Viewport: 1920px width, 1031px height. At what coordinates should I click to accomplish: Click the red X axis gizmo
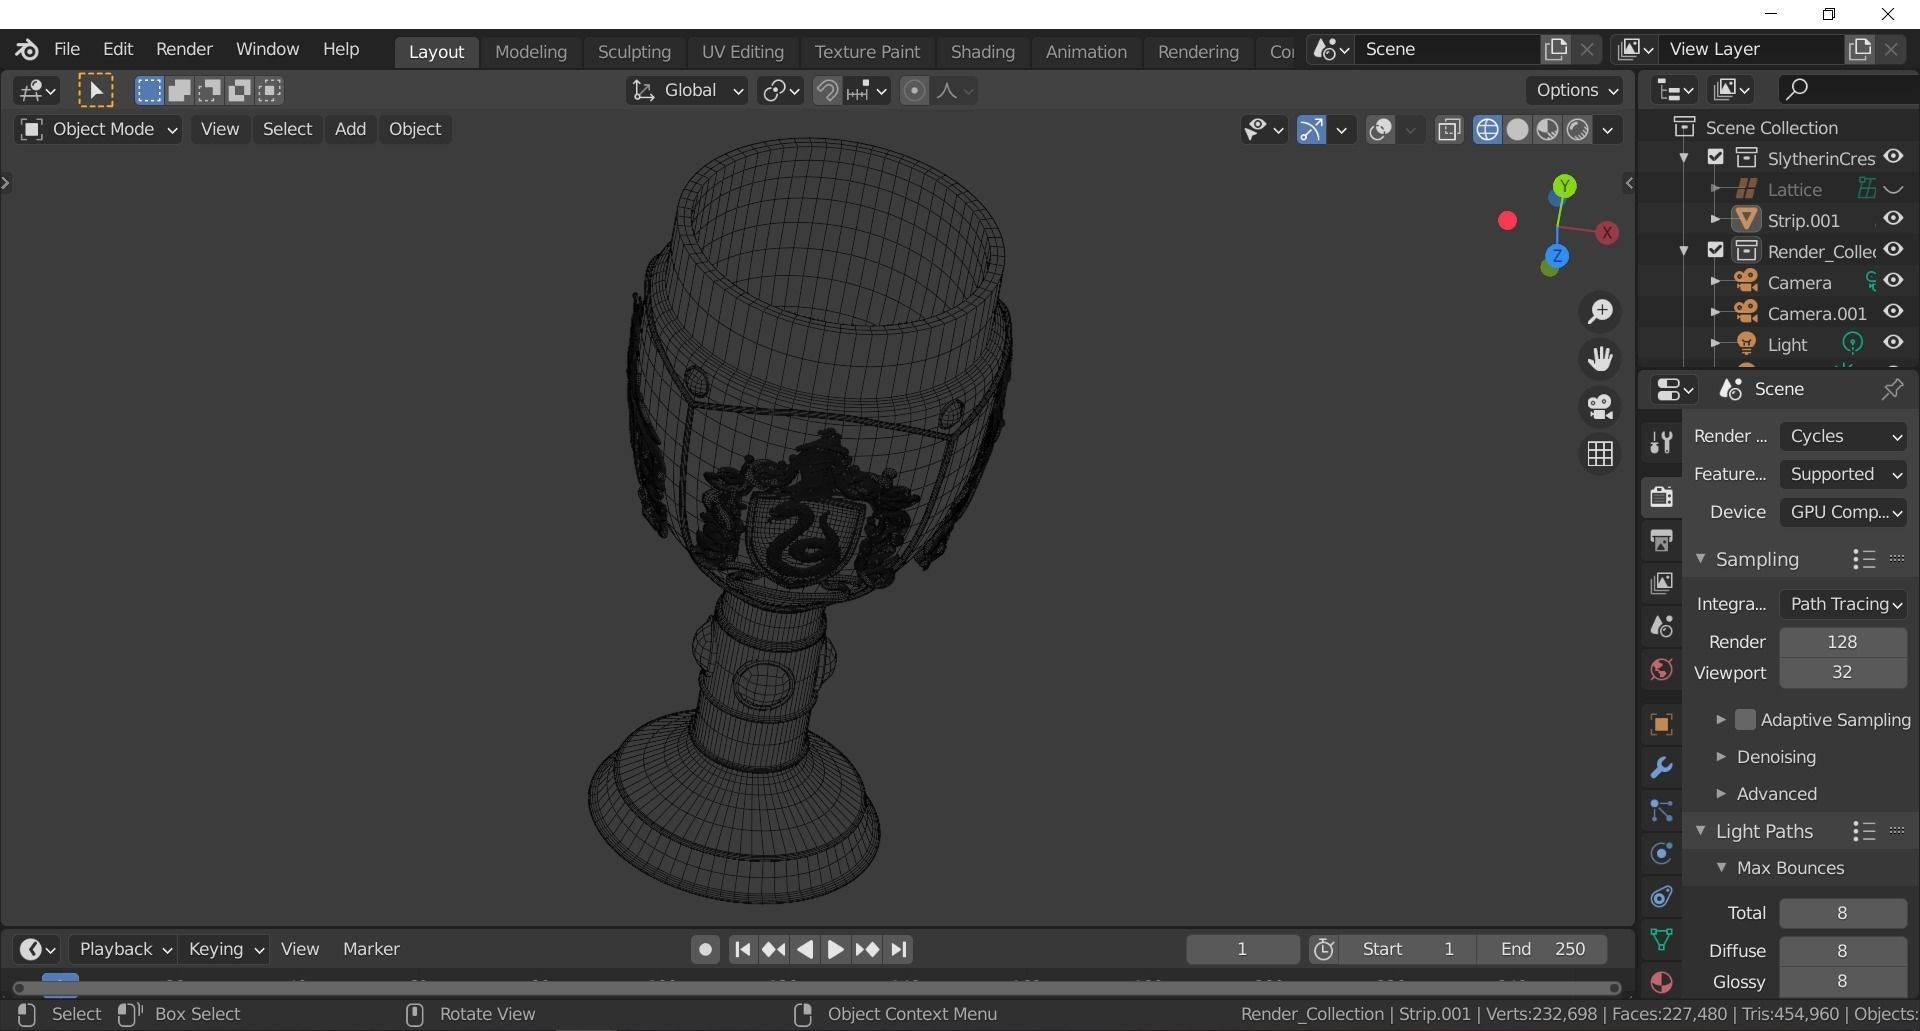[x=1607, y=233]
